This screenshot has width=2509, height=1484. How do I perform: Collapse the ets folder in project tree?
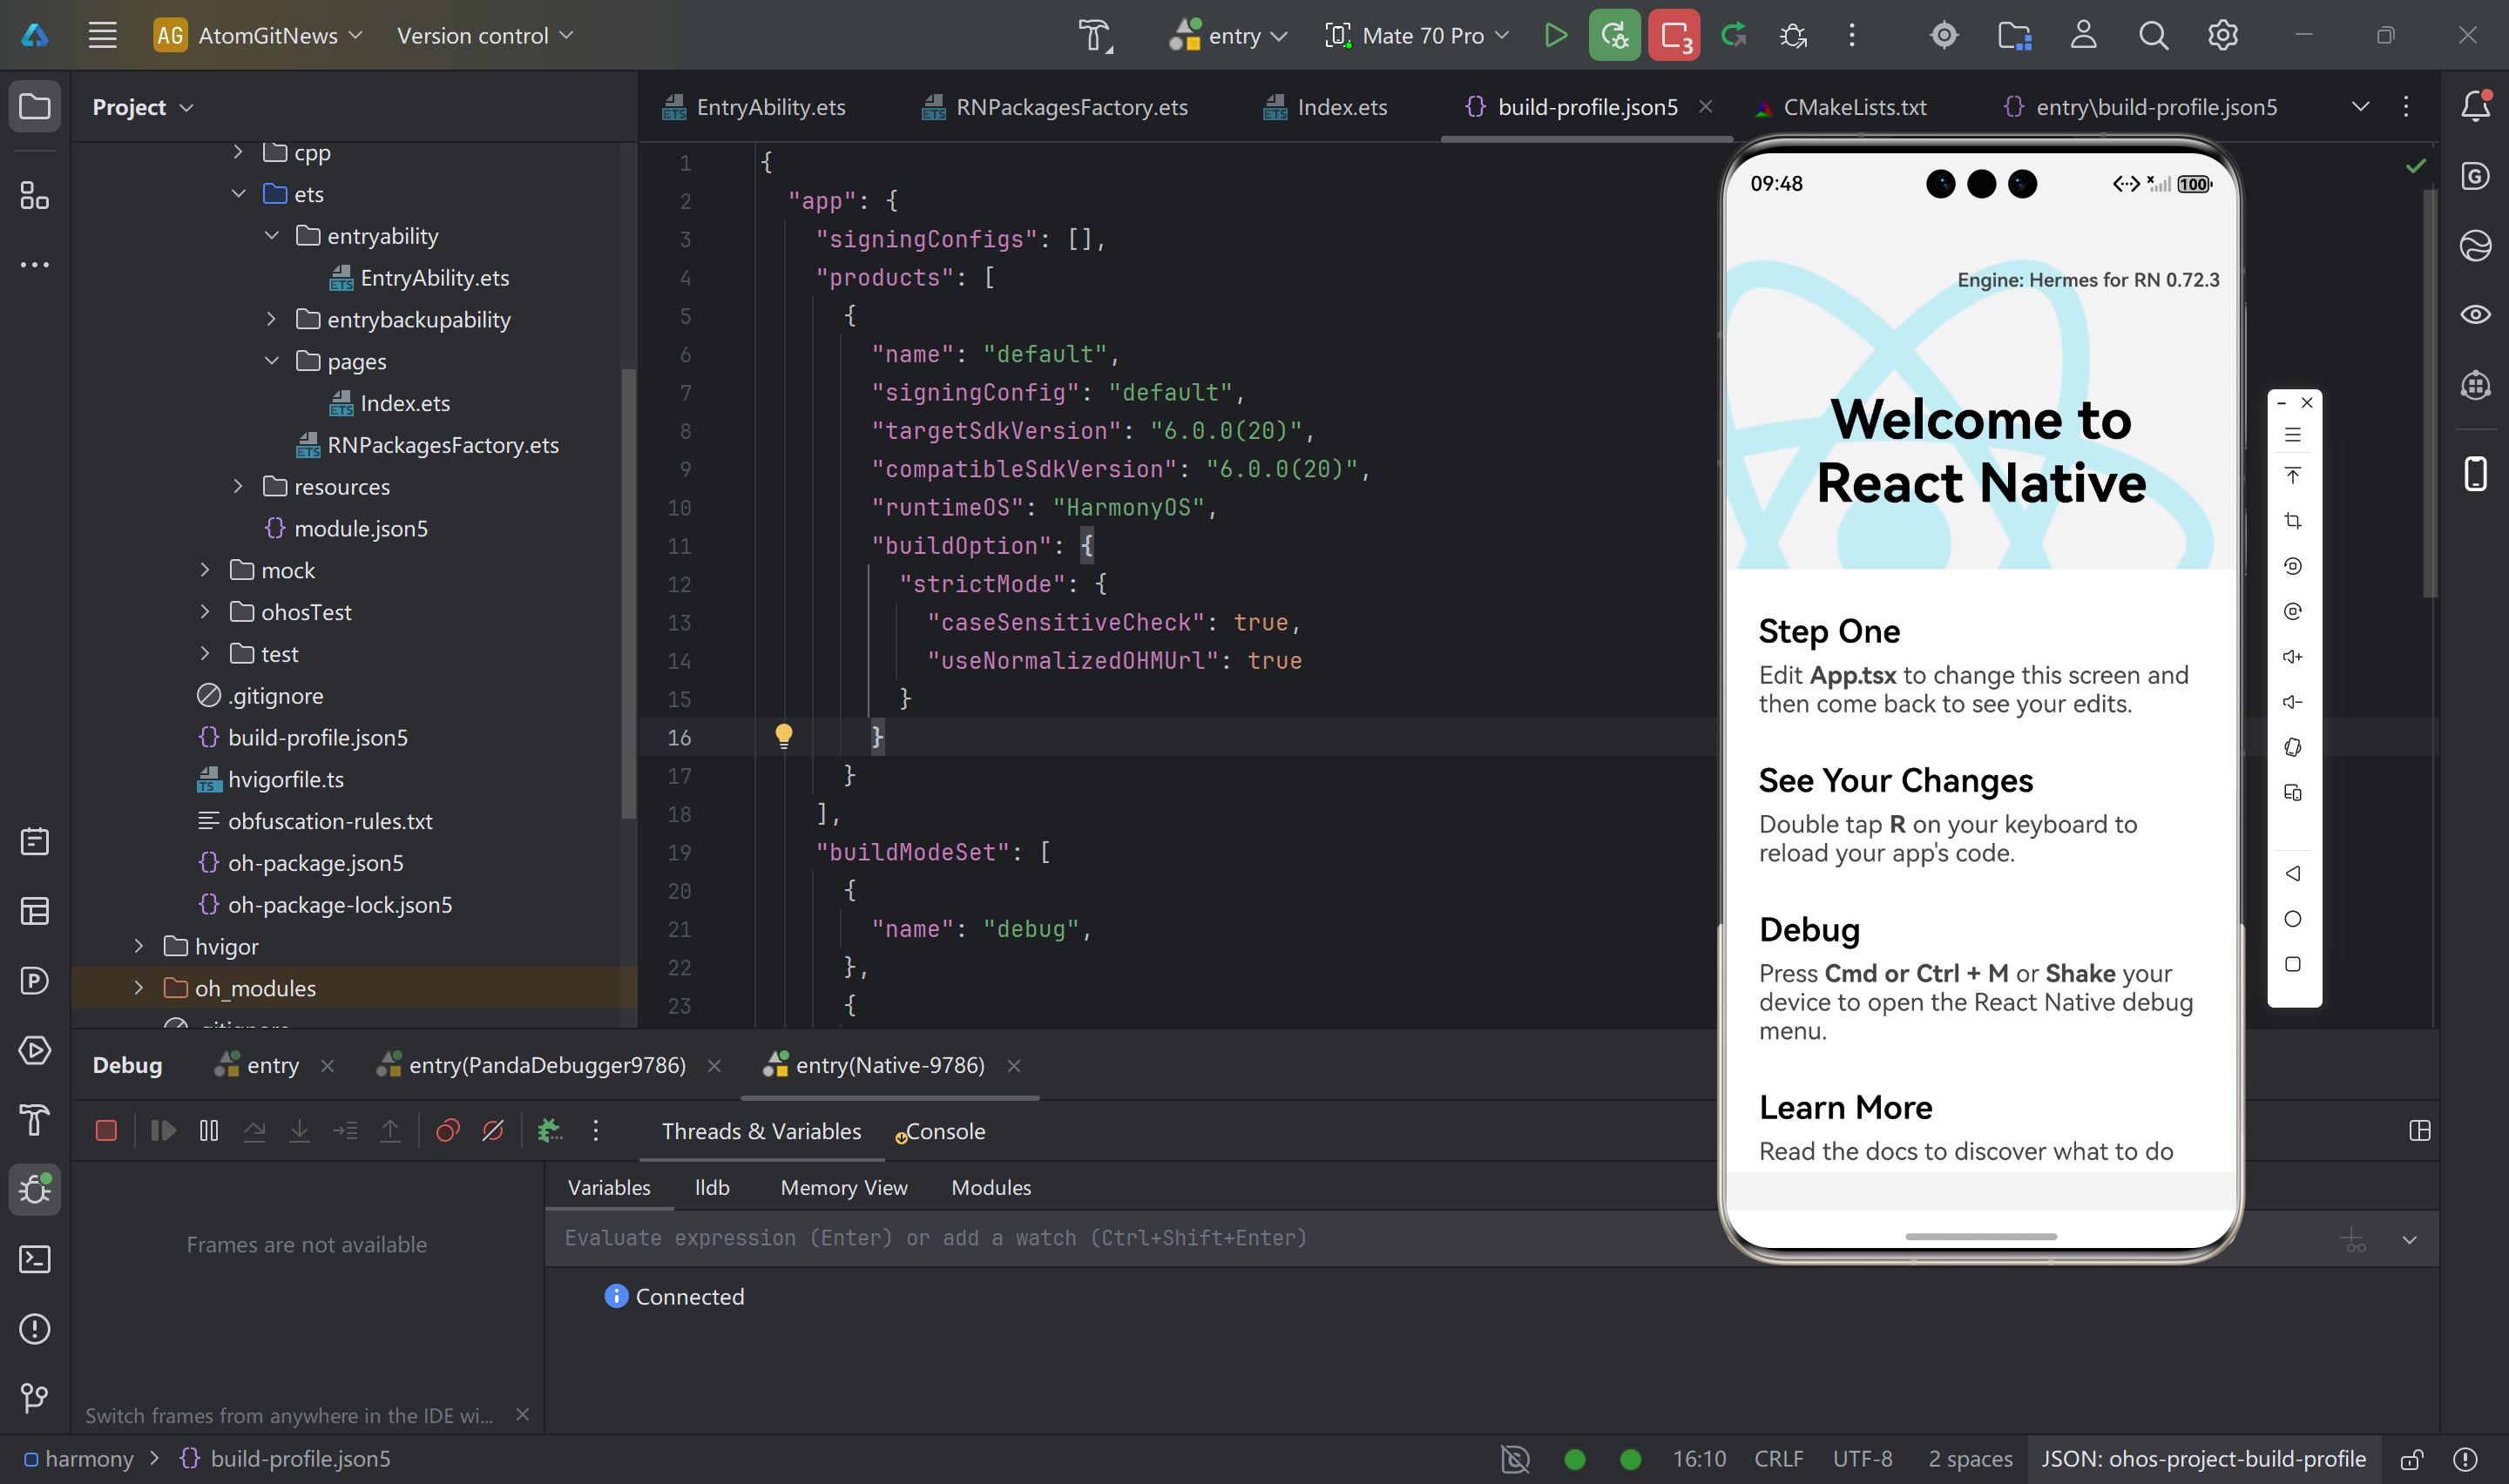[x=238, y=194]
